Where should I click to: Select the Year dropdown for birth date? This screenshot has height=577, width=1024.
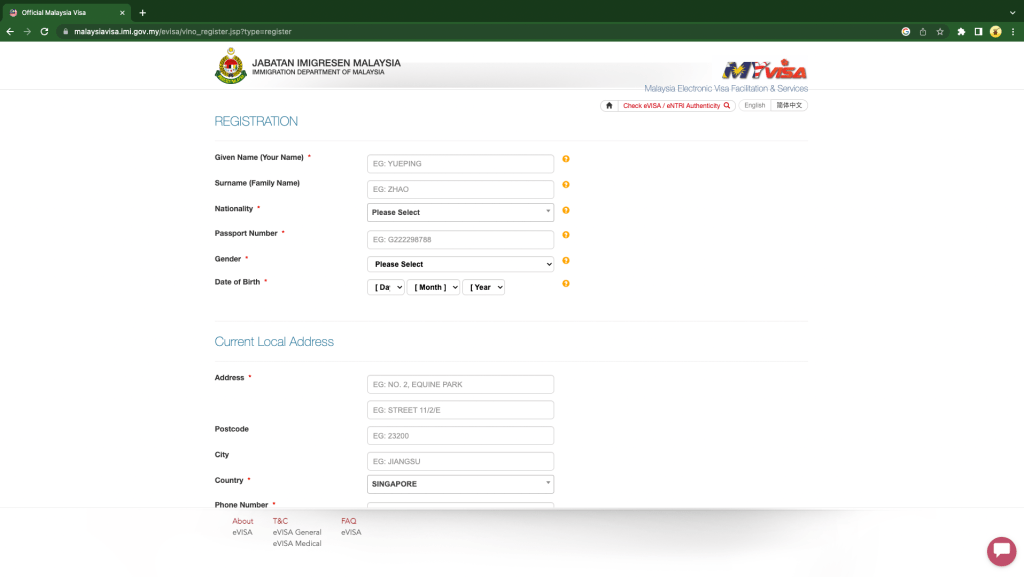click(483, 287)
